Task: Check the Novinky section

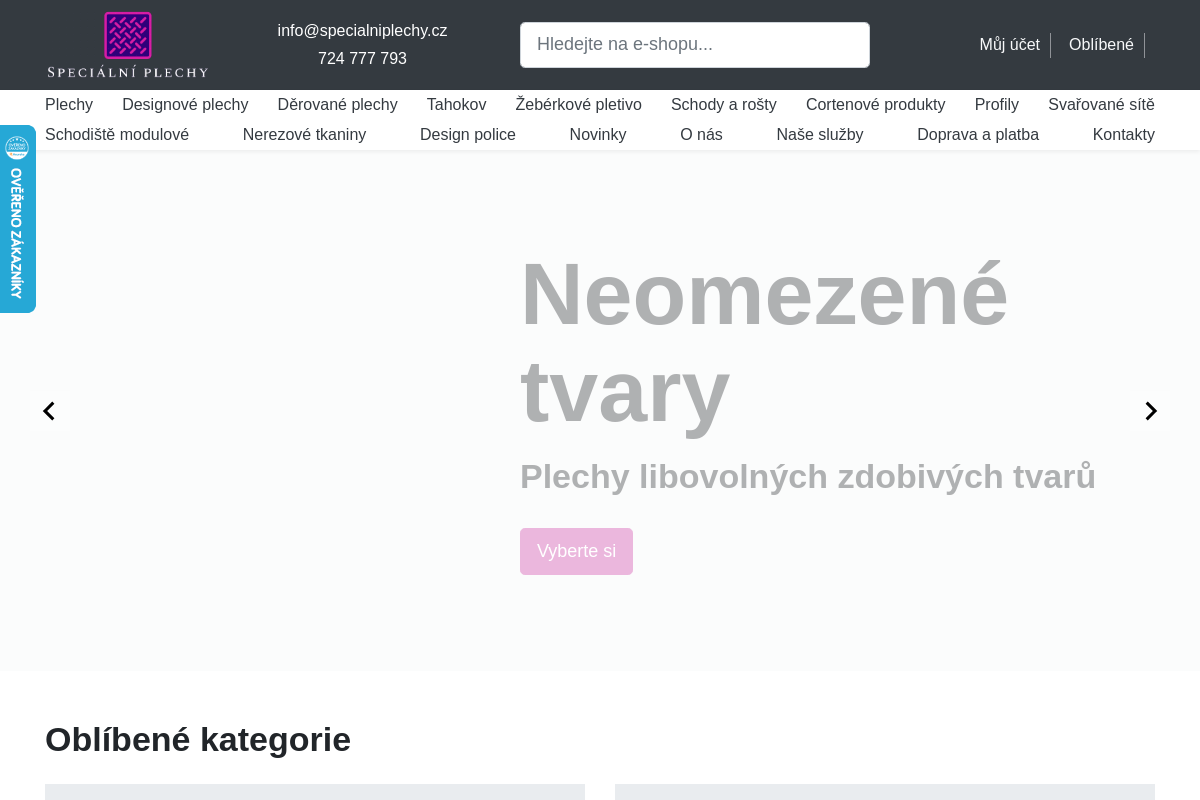Action: point(598,134)
